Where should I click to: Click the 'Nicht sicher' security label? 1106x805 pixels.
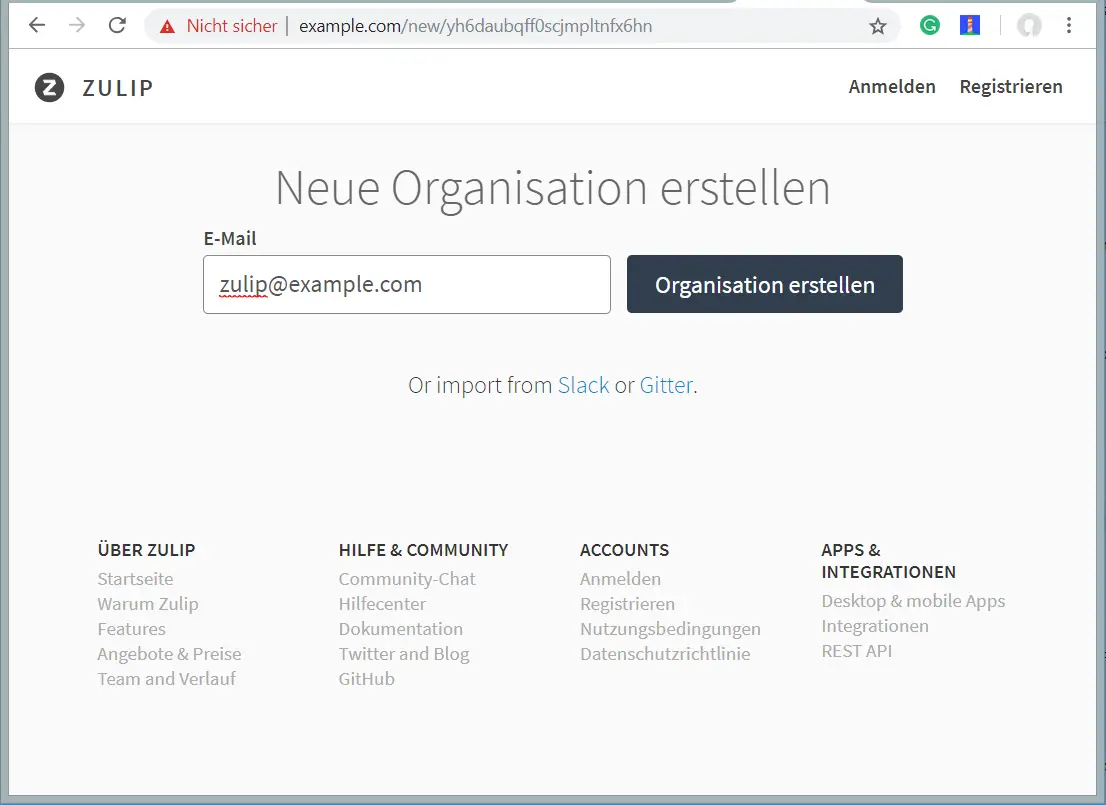coord(232,26)
